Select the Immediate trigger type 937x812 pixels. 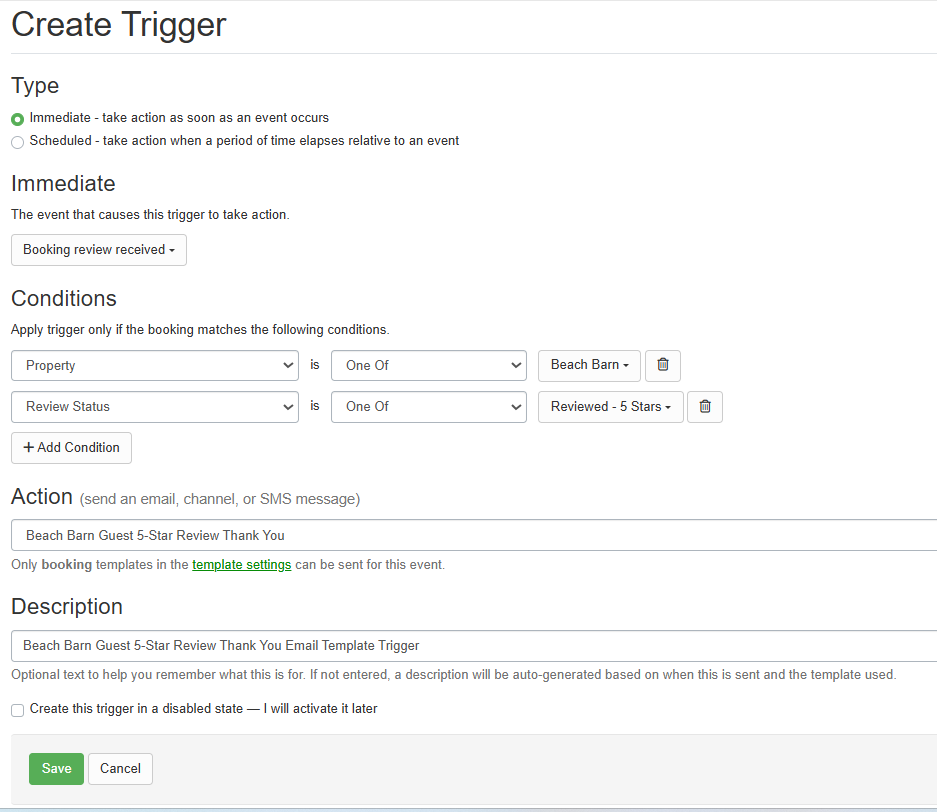(x=18, y=119)
